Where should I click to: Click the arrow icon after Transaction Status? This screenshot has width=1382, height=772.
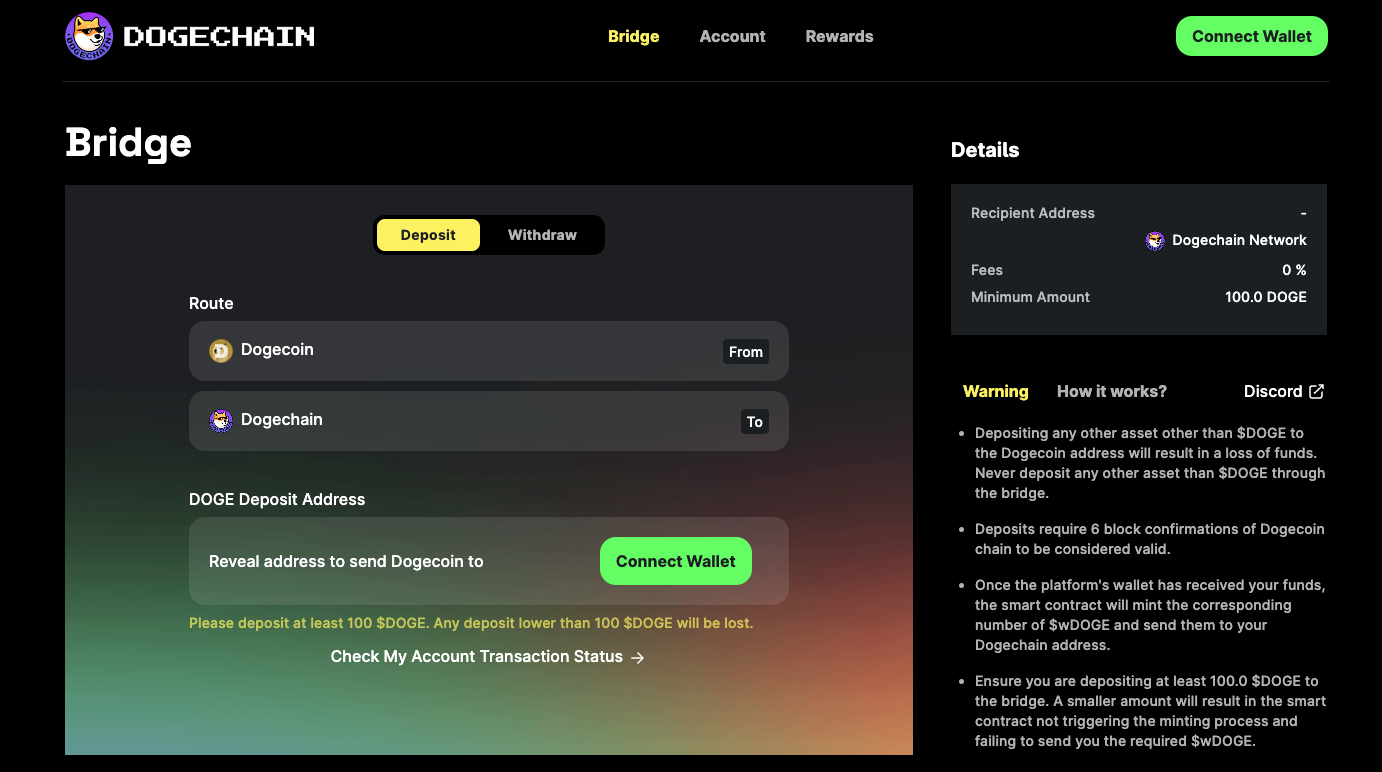pyautogui.click(x=638, y=658)
